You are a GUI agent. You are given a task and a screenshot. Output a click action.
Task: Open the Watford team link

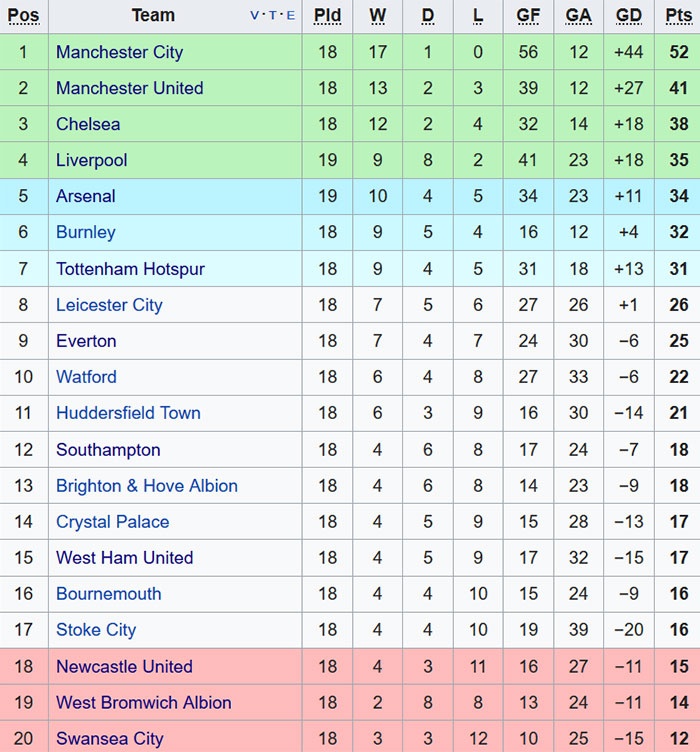click(86, 377)
